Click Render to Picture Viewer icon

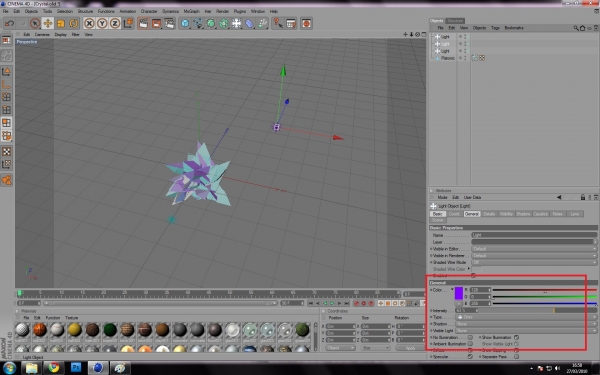[156, 23]
